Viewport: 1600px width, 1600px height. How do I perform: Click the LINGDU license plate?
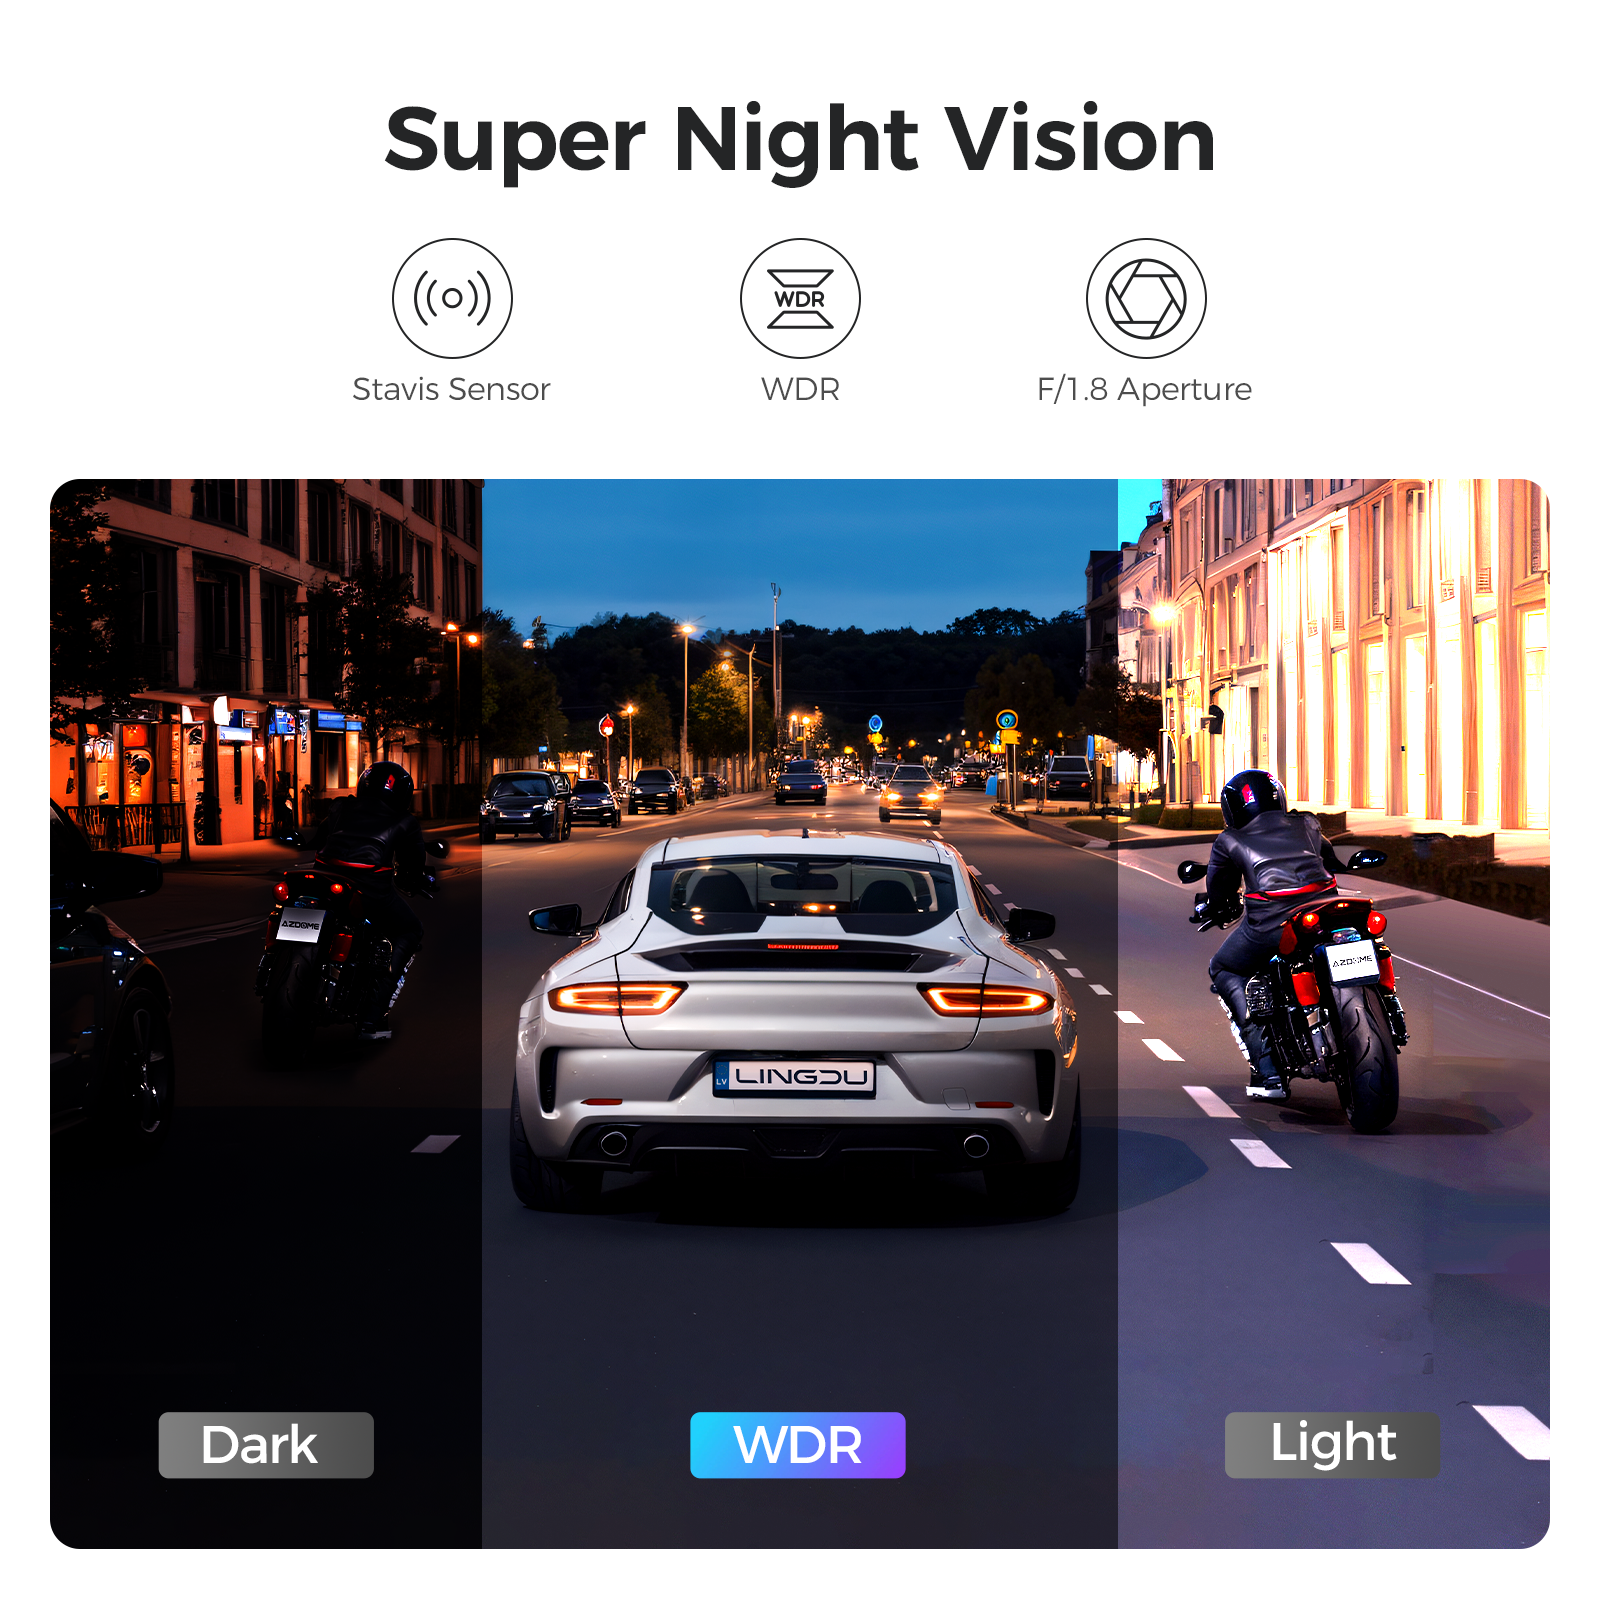click(795, 1078)
